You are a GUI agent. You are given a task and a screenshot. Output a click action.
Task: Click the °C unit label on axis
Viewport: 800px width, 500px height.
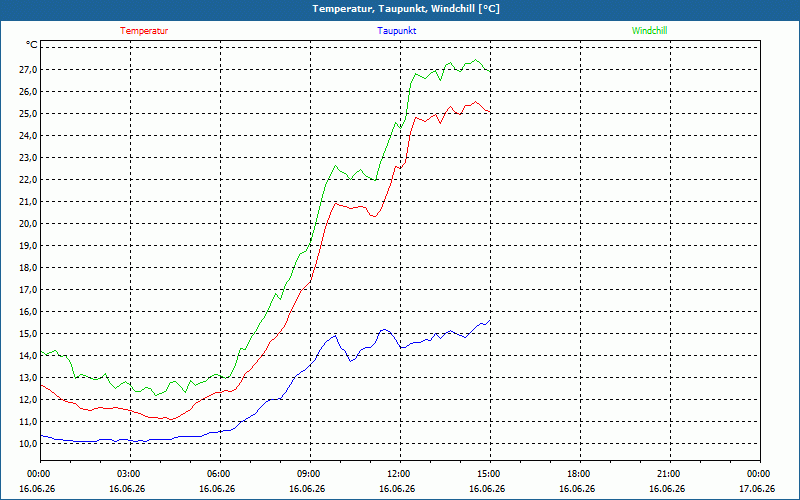tap(31, 45)
